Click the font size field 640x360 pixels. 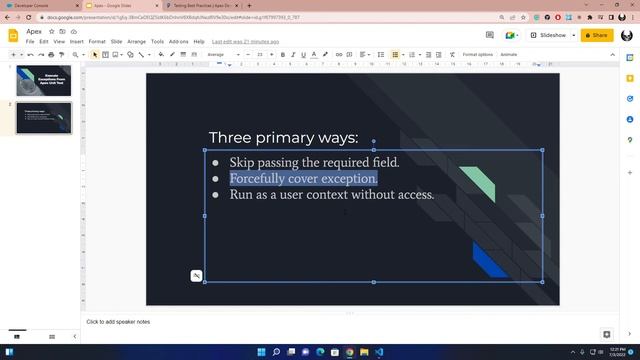click(260, 54)
